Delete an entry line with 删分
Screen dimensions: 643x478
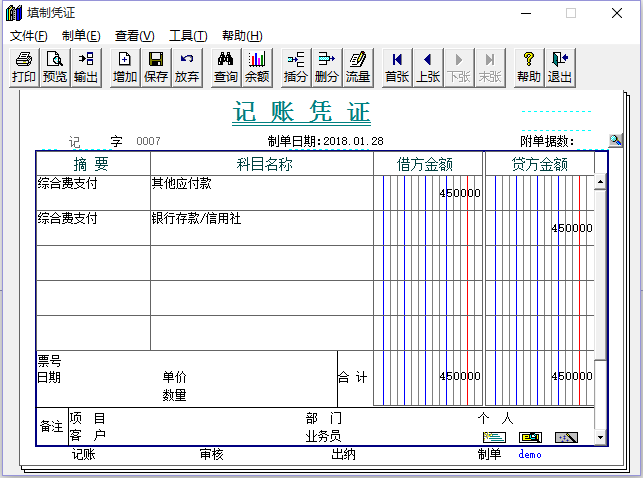pyautogui.click(x=327, y=67)
